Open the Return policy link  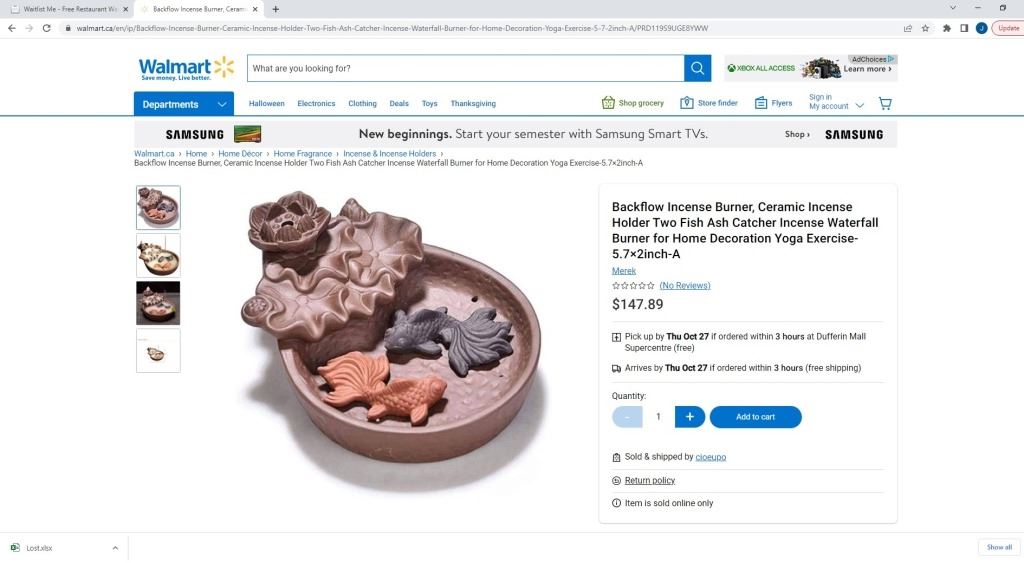tap(650, 481)
